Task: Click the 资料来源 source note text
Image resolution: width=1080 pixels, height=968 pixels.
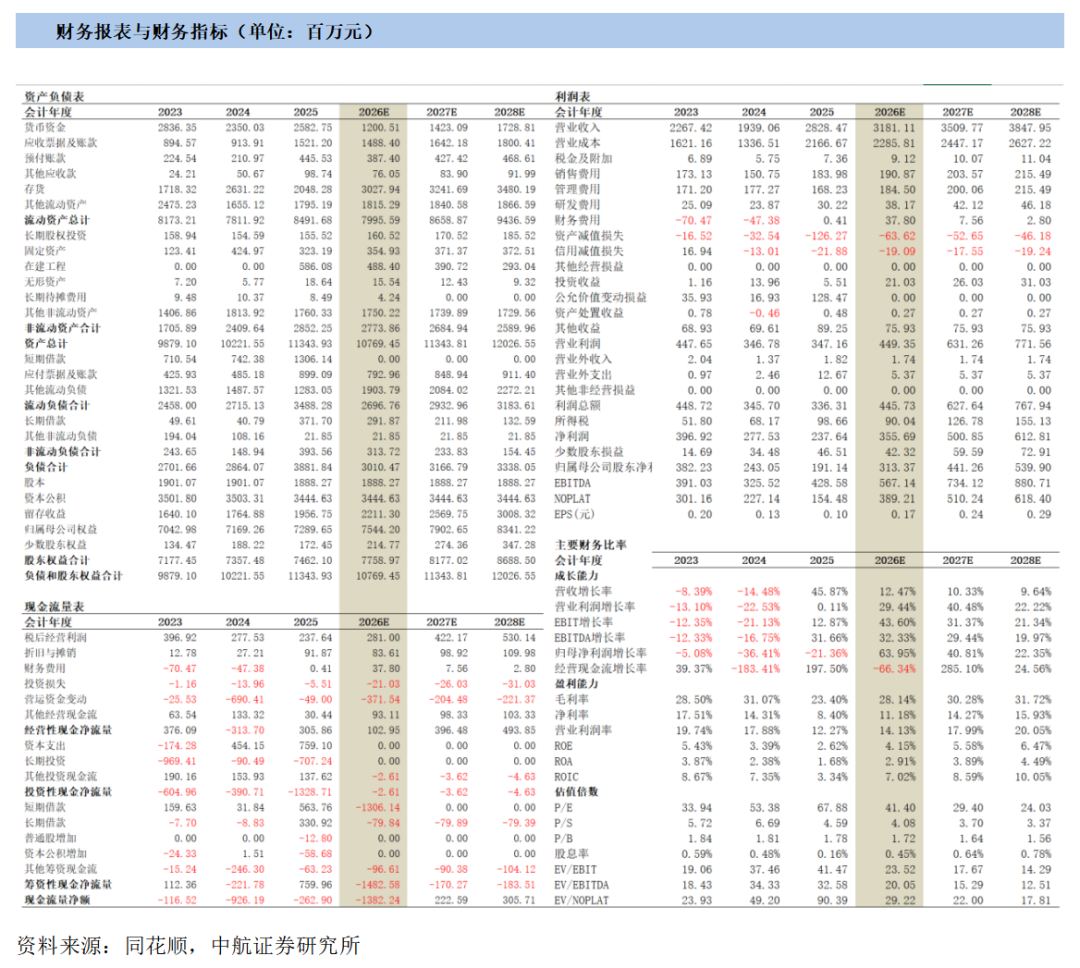Action: point(188,945)
